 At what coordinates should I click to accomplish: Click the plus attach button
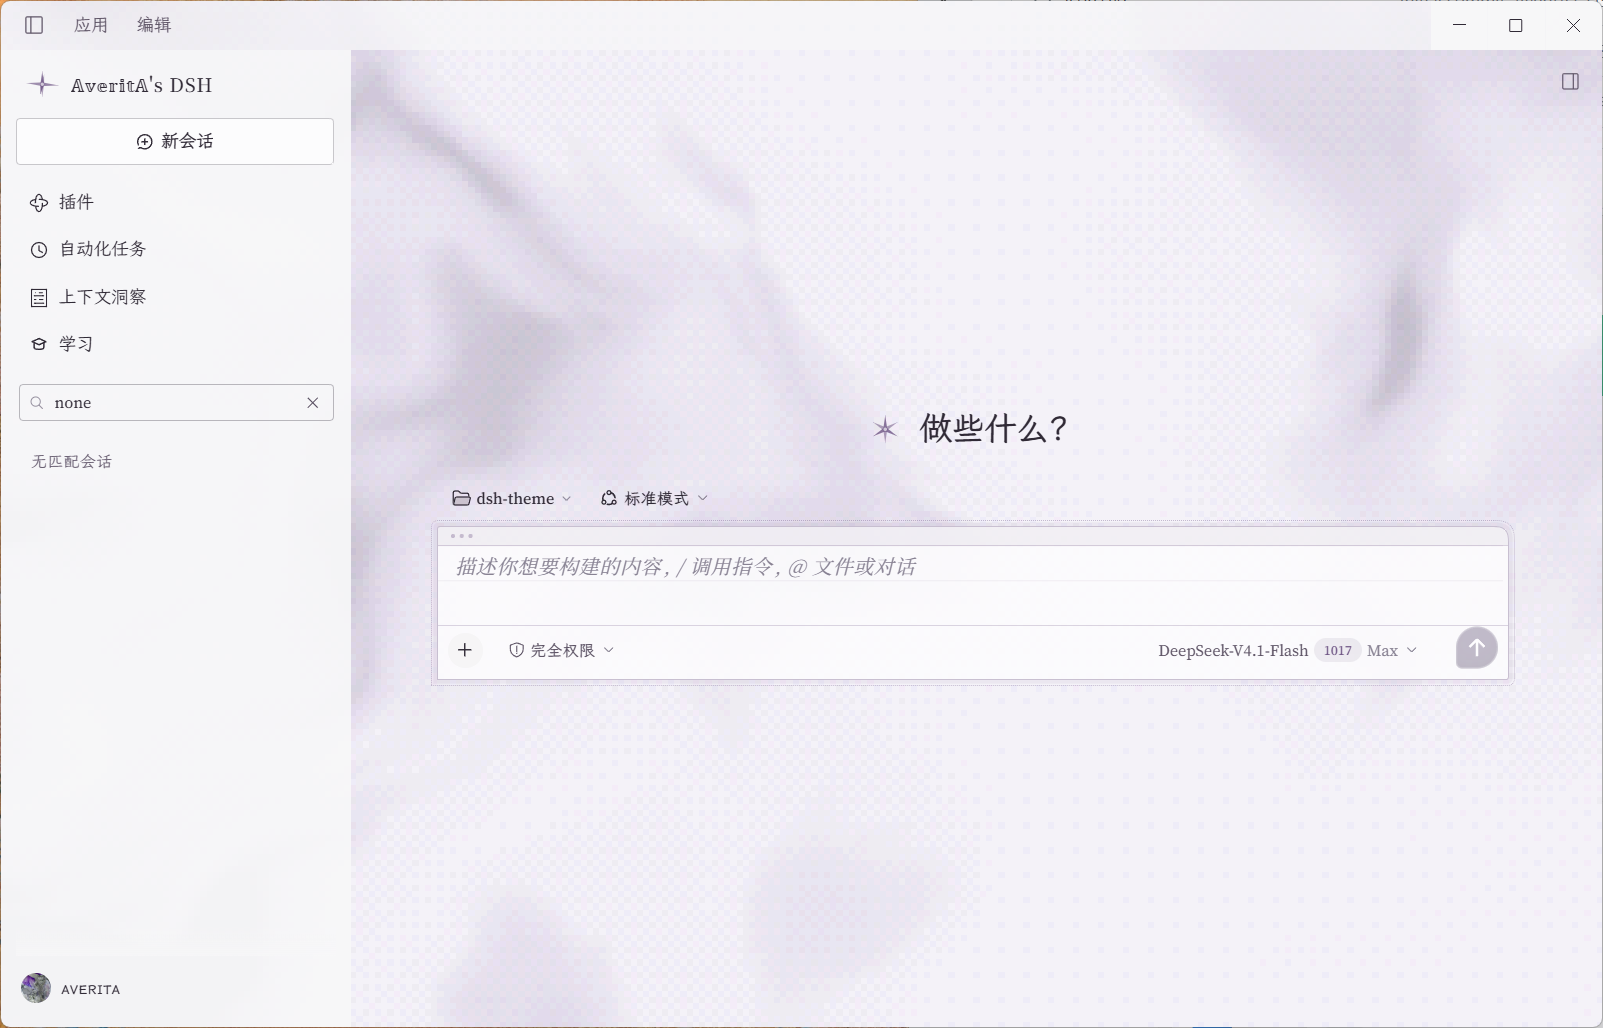(x=465, y=650)
